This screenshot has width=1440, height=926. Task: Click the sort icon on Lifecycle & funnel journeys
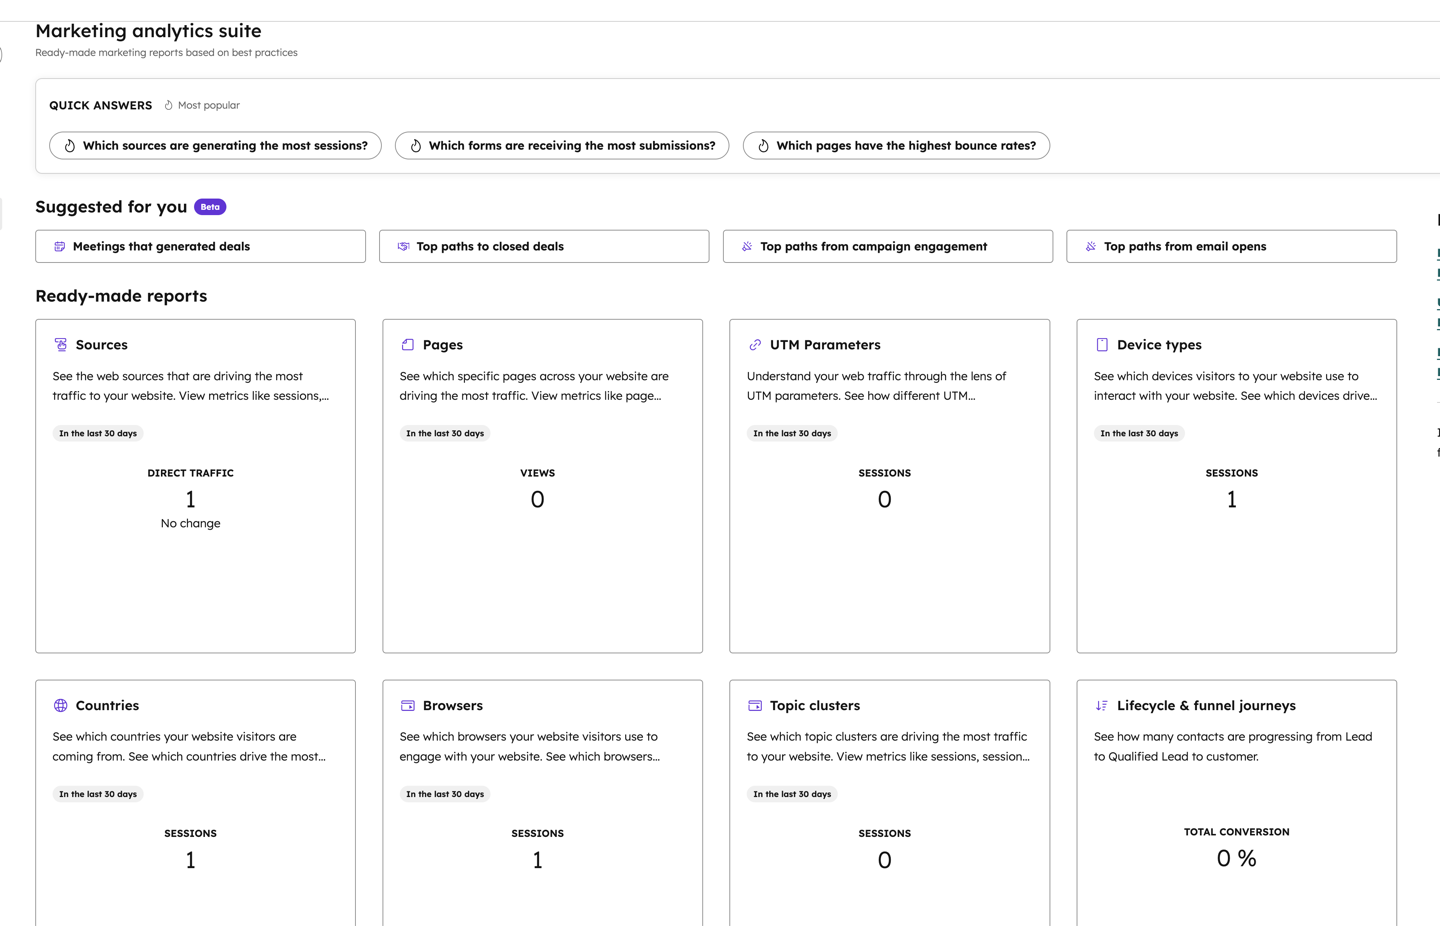[1101, 705]
